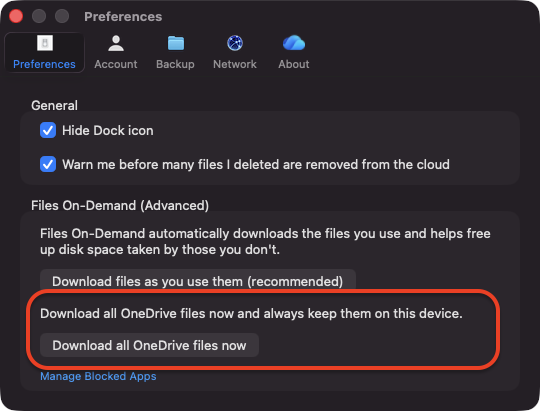Open the About OneDrive cloud icon

[x=294, y=43]
